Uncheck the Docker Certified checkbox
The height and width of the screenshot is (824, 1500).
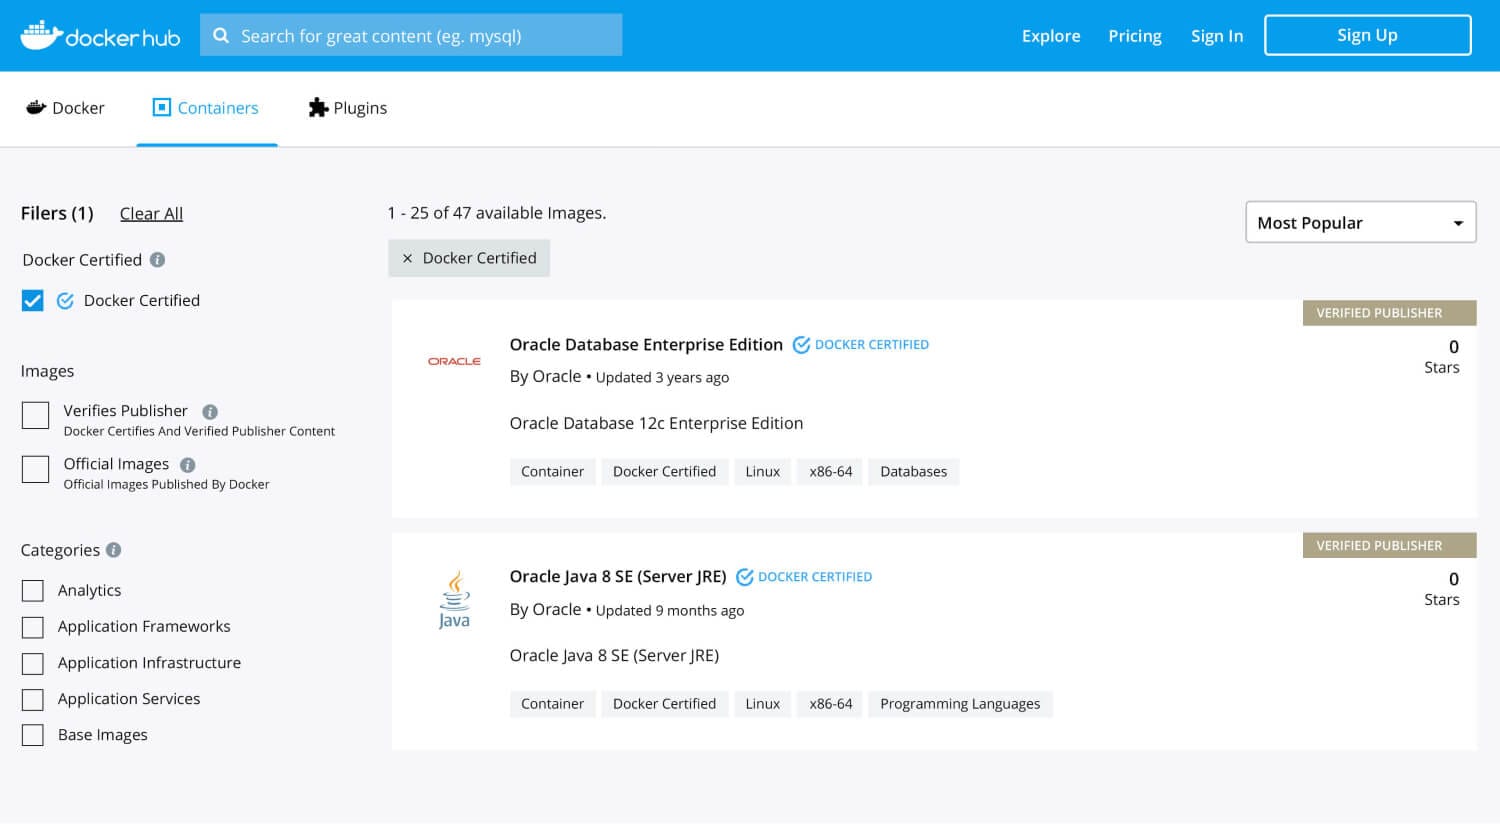coord(32,300)
